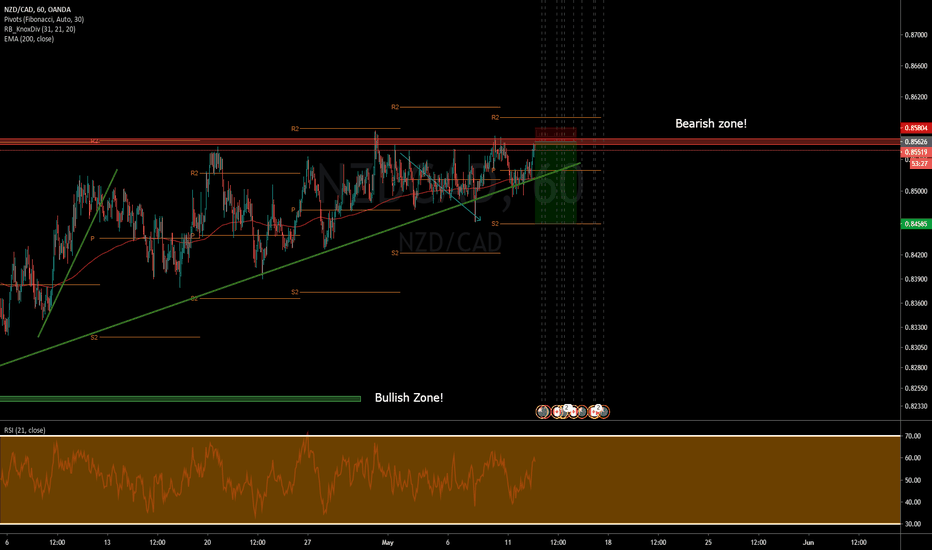Click the grey 0.85626 price label
This screenshot has width=932, height=550.
point(916,142)
